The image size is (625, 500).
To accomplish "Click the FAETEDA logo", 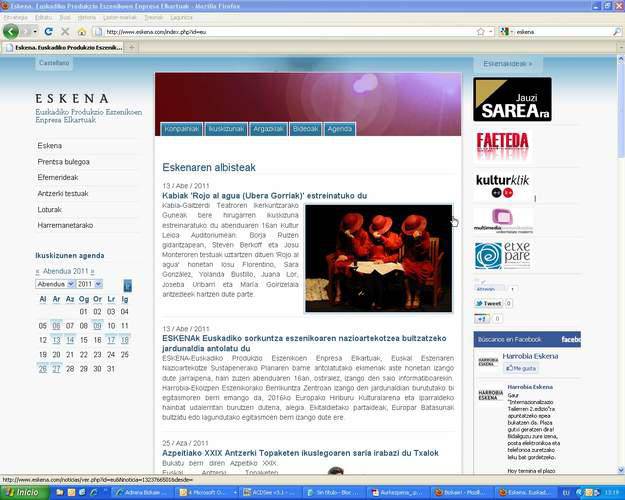I will [502, 146].
